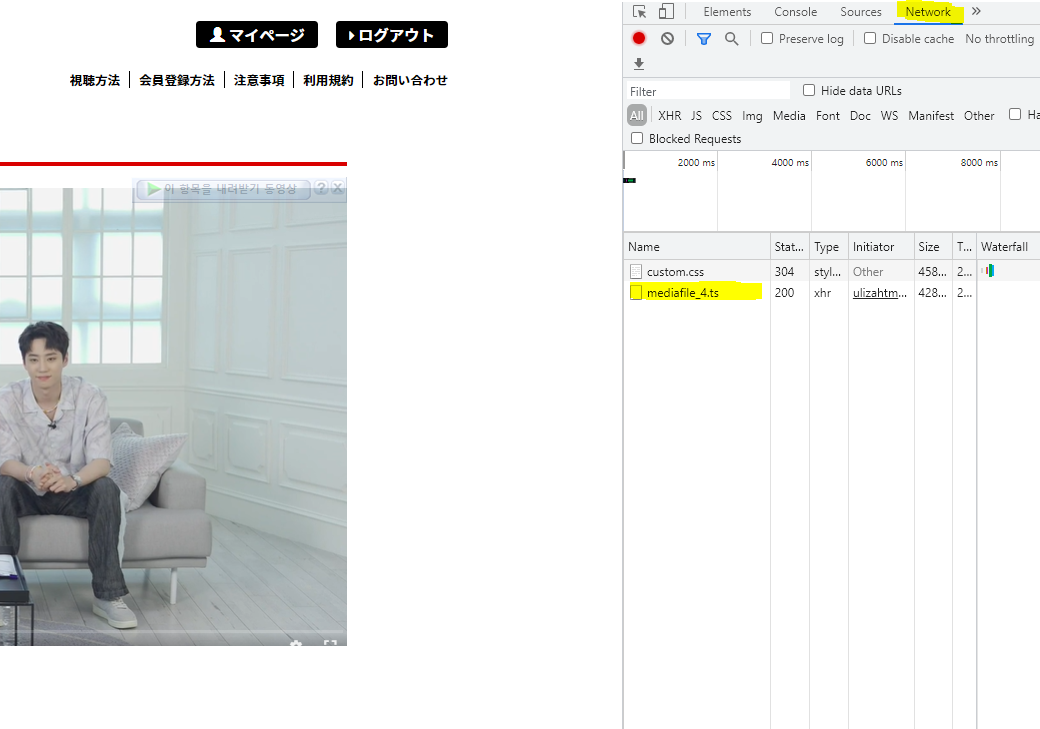1040x729 pixels.
Task: Open the 利用規約 link
Action: (x=328, y=80)
